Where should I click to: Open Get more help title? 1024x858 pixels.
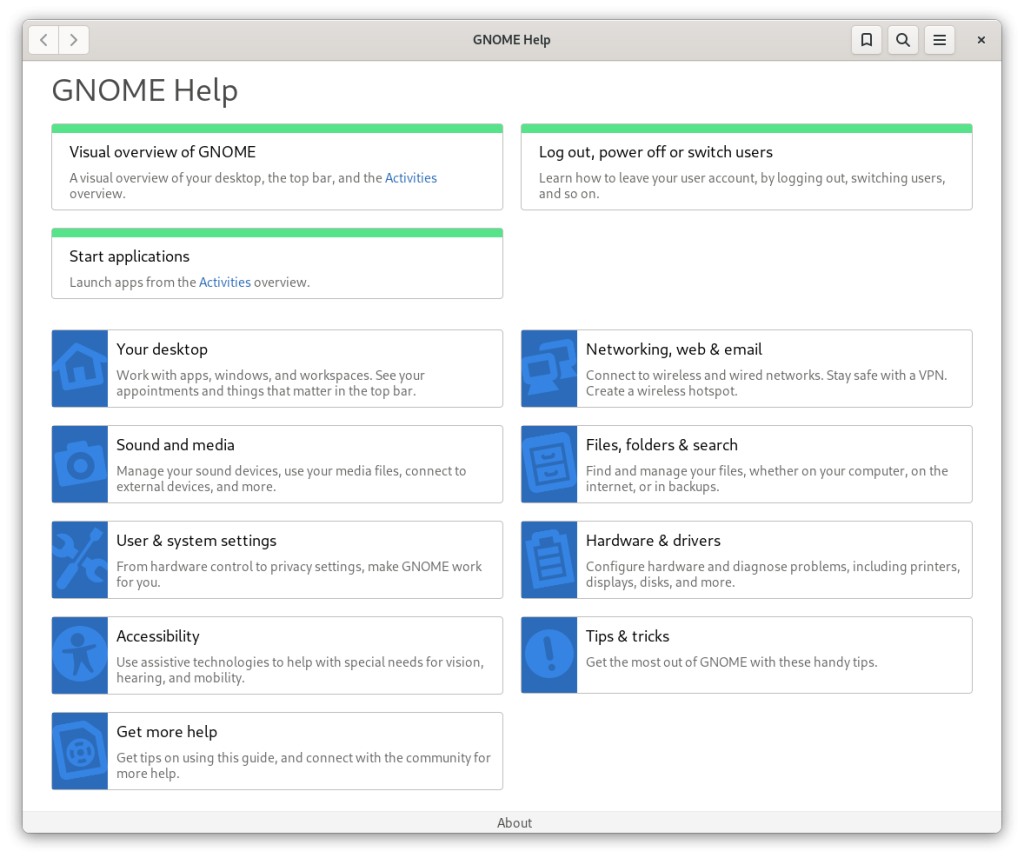[x=167, y=732]
